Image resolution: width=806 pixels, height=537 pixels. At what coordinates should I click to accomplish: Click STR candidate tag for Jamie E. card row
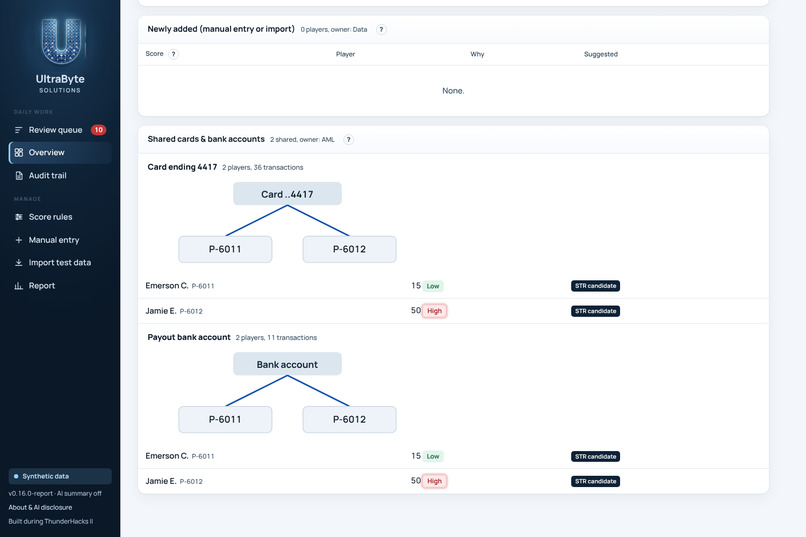tap(595, 311)
